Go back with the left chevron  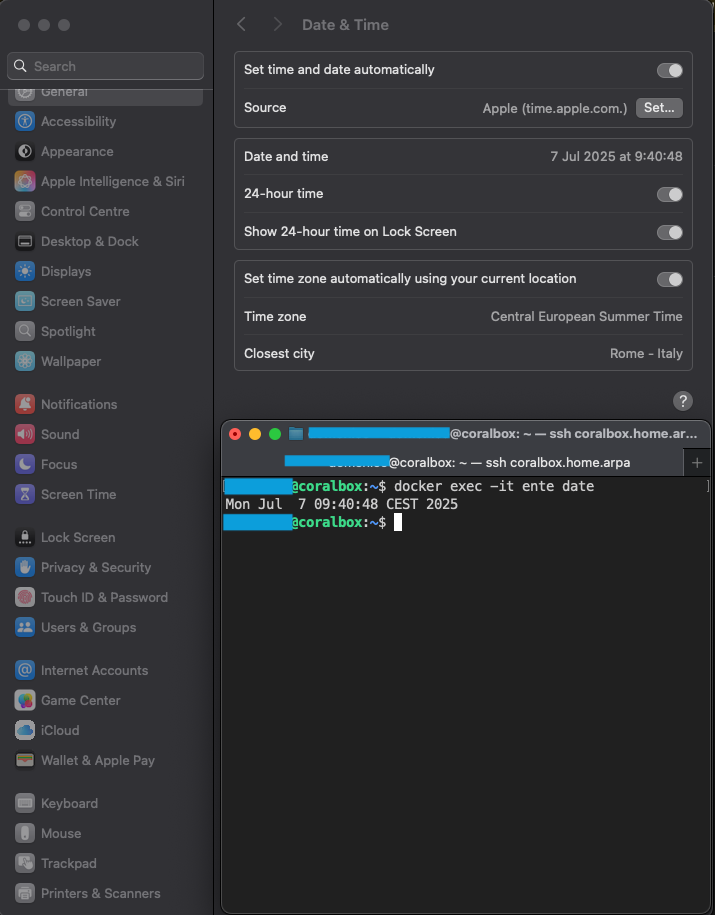pos(241,25)
